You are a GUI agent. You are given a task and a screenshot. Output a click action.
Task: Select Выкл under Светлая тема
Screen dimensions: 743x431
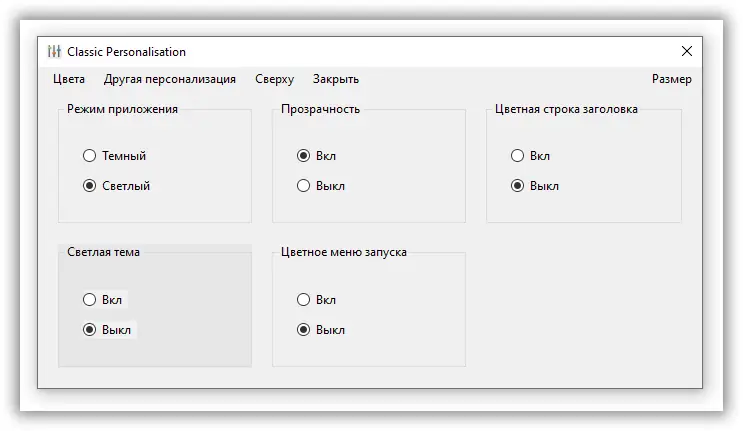(90, 330)
